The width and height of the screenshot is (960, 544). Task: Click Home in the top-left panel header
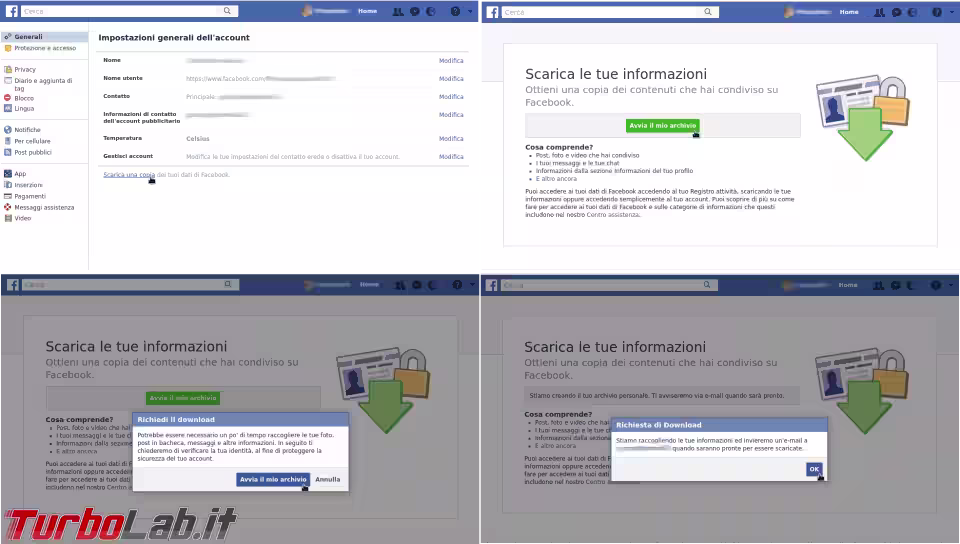[367, 11]
